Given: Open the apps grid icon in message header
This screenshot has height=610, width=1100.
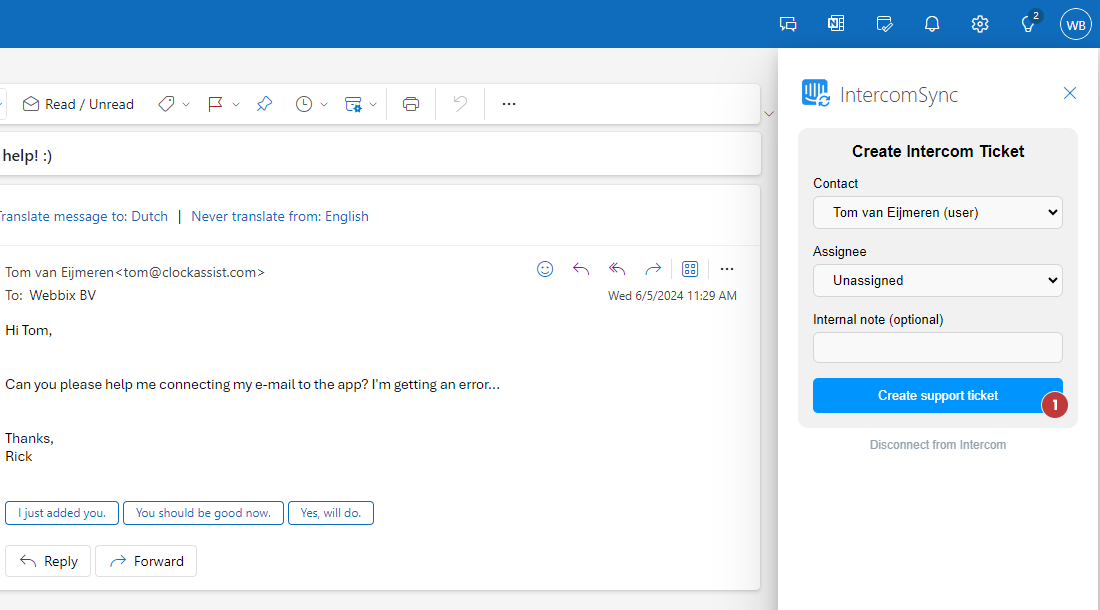Looking at the screenshot, I should point(690,269).
